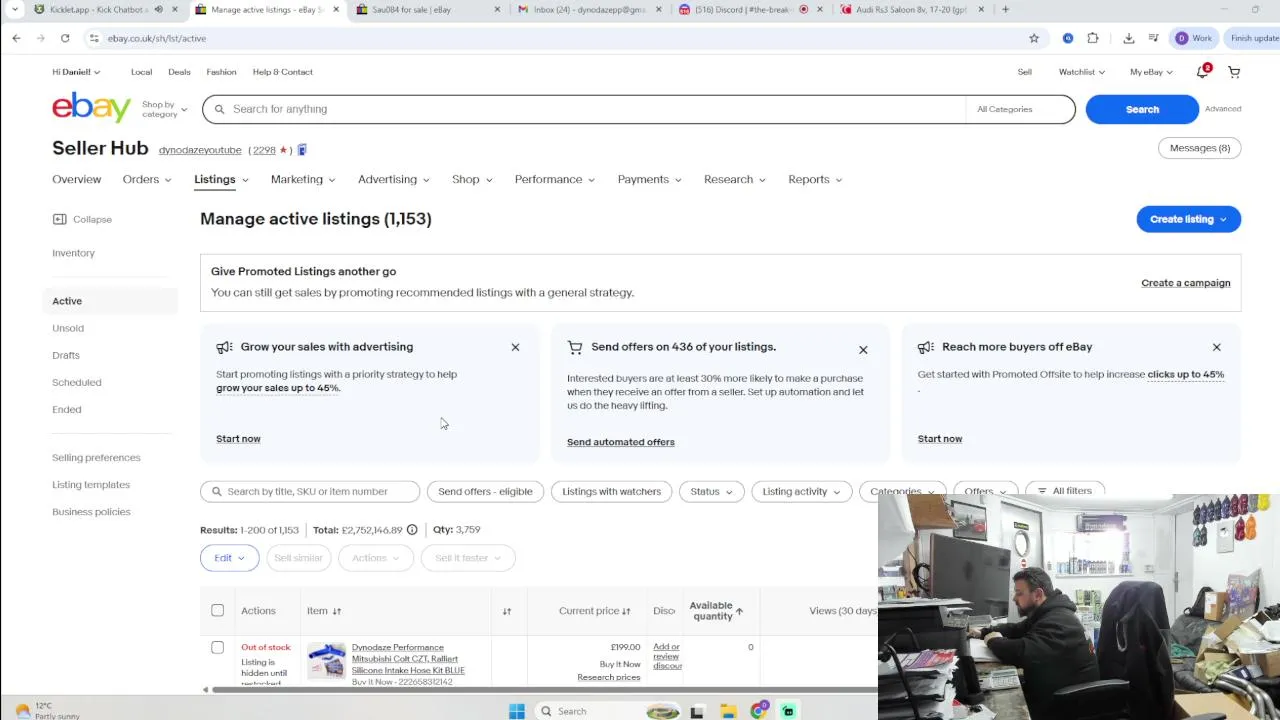This screenshot has height=720, width=1280.
Task: Click the hose kit listing thumbnail
Action: coord(326,660)
